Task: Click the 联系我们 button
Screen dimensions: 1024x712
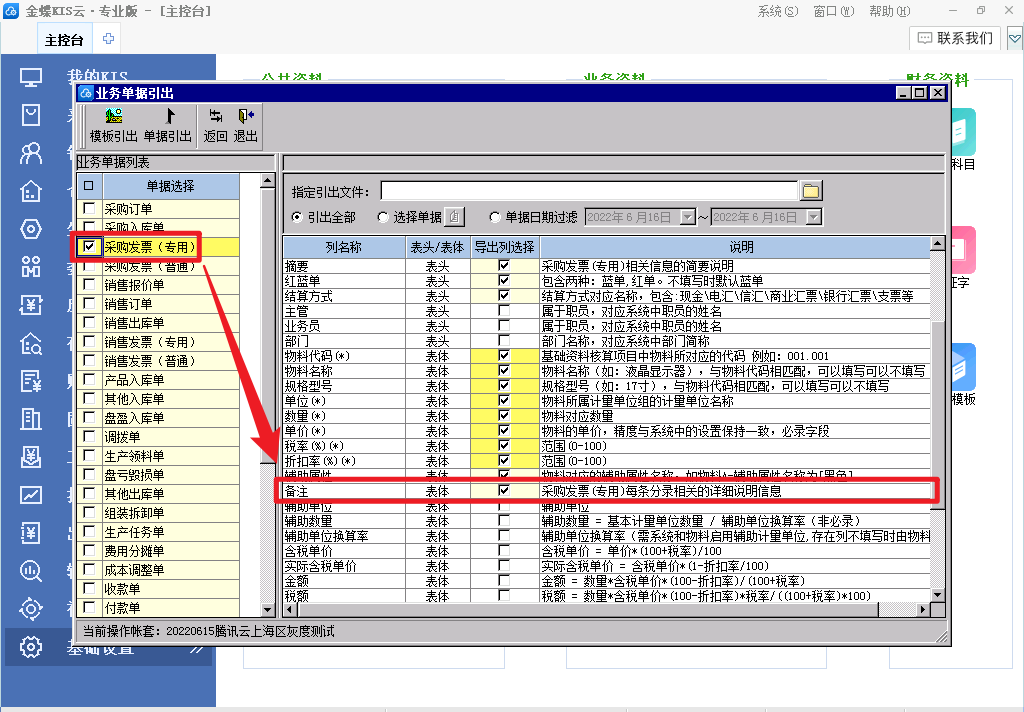Action: (x=955, y=39)
